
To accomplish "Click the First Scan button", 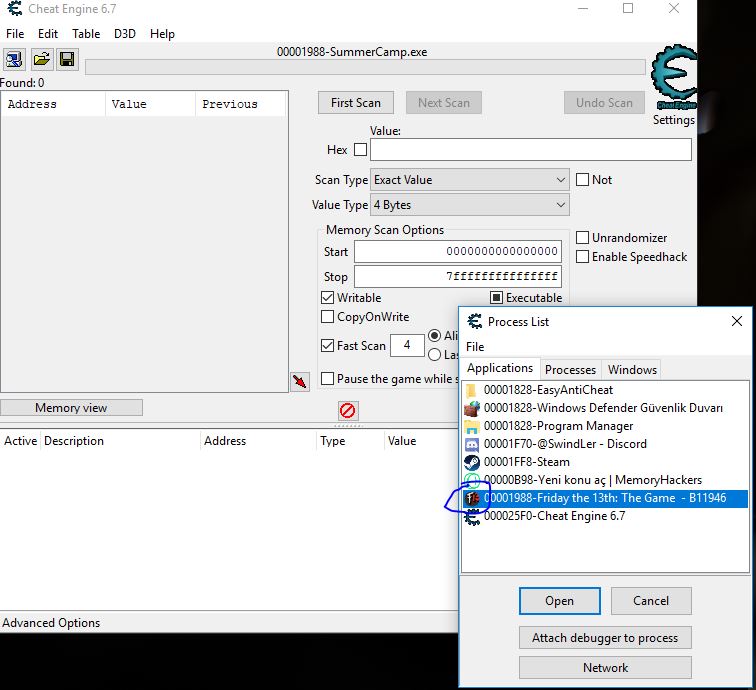I will pyautogui.click(x=356, y=103).
